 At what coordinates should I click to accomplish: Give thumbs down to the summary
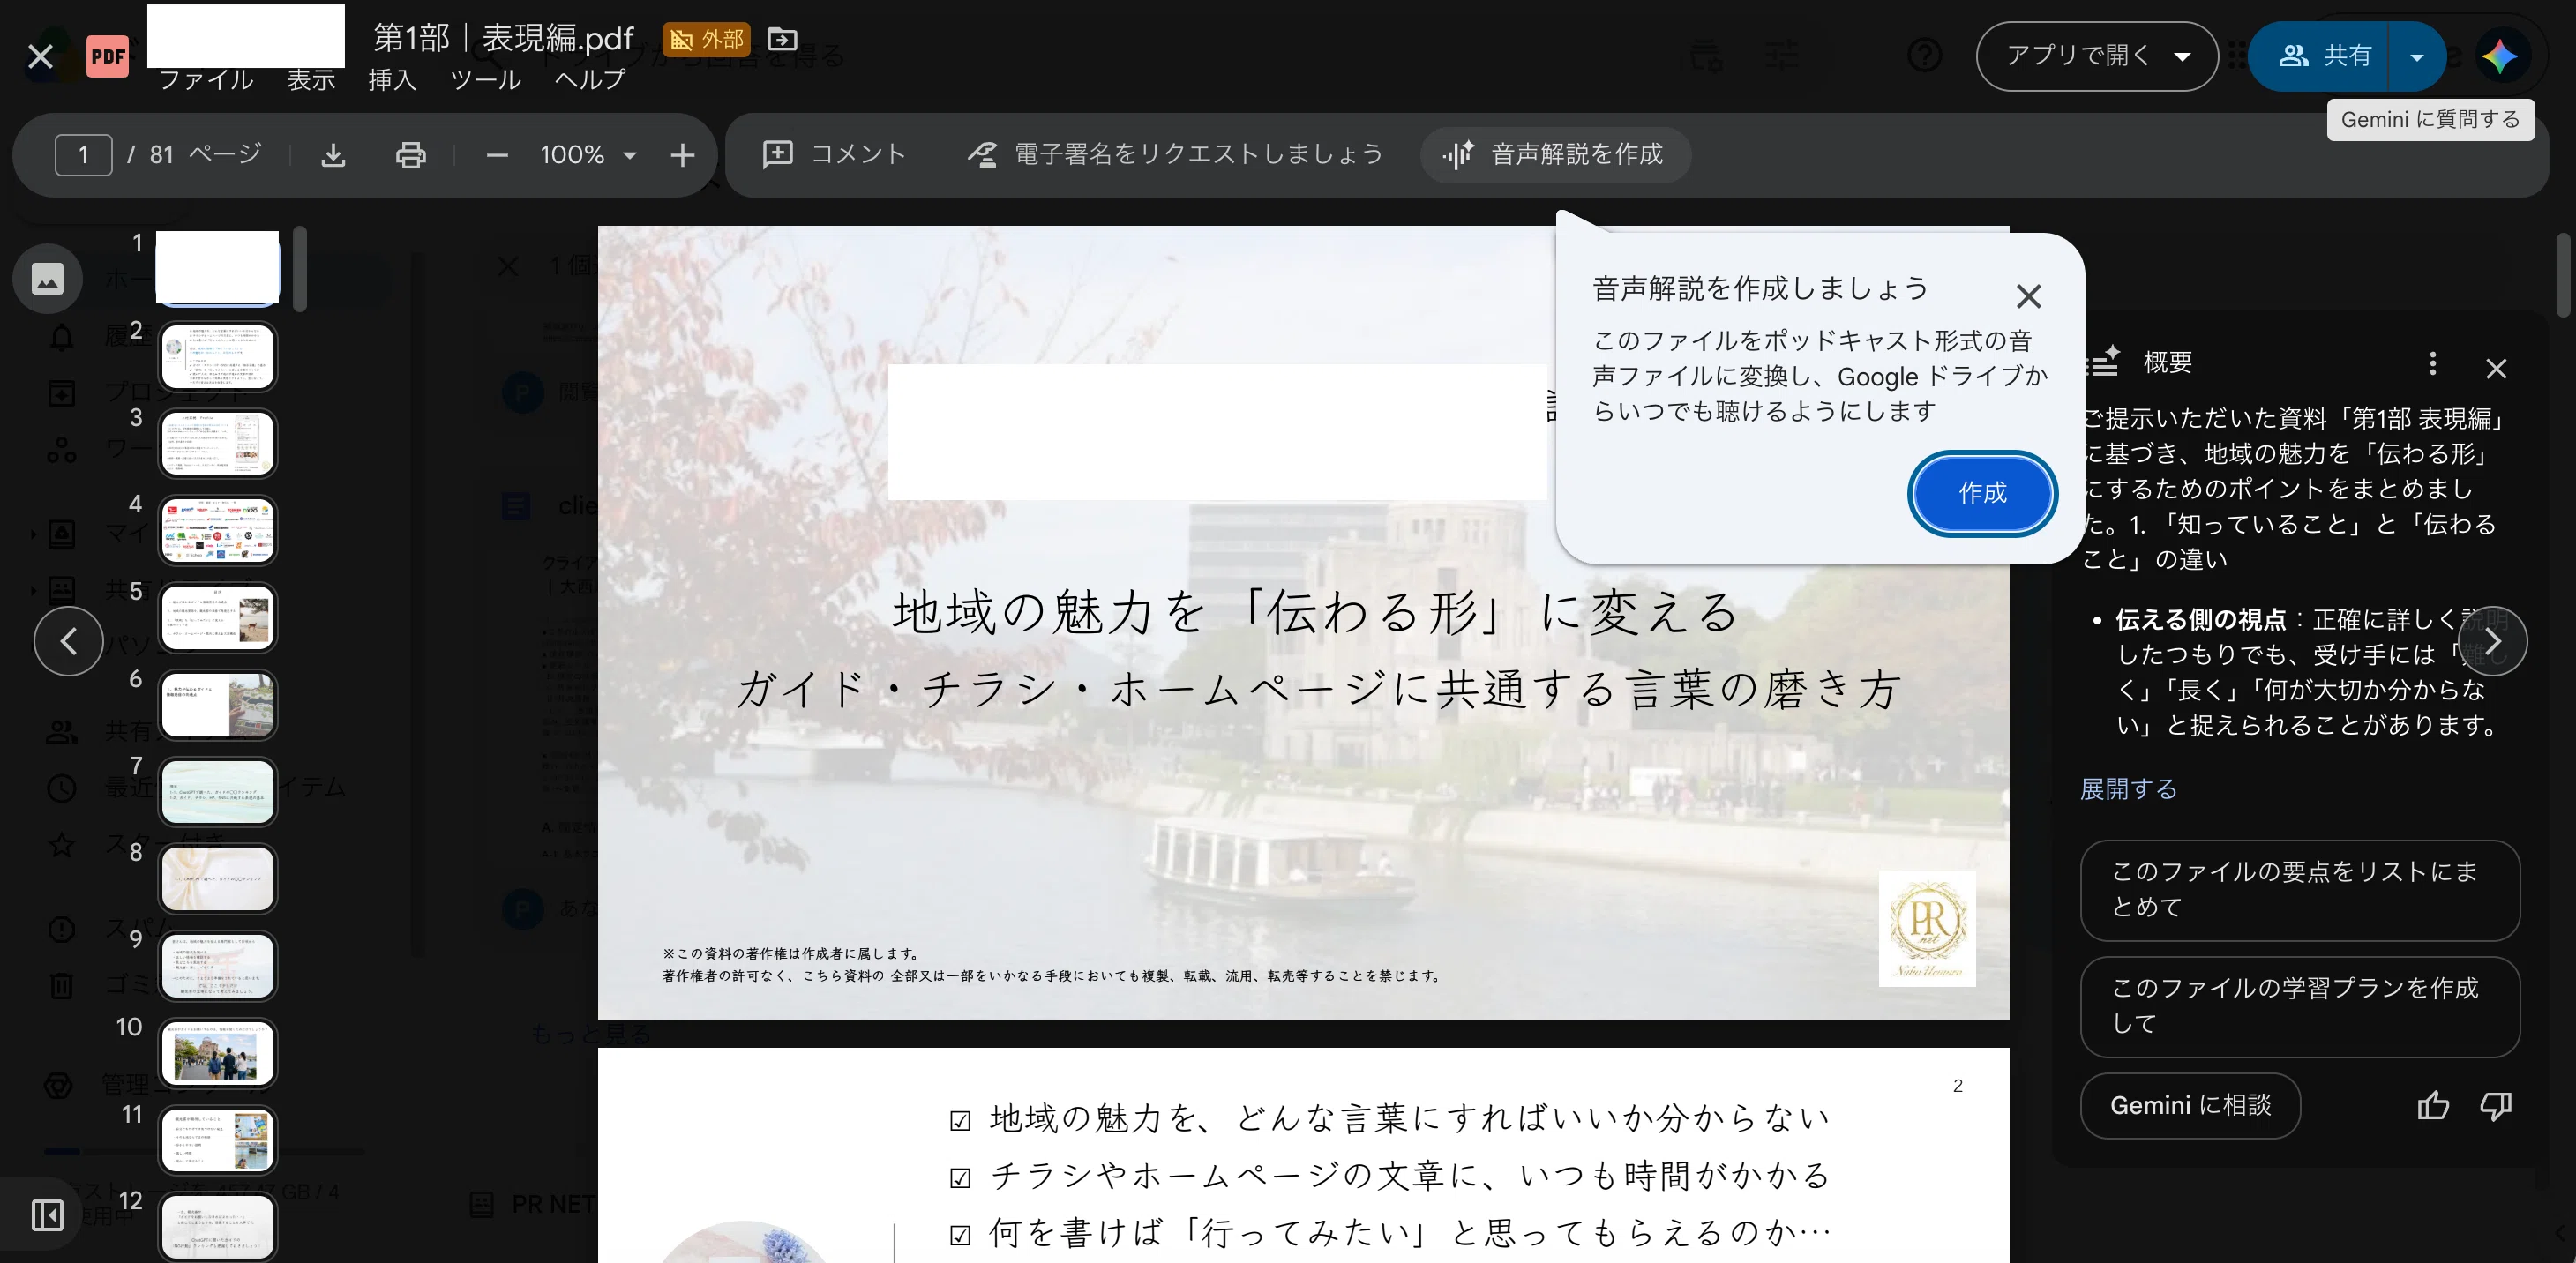tap(2496, 1105)
